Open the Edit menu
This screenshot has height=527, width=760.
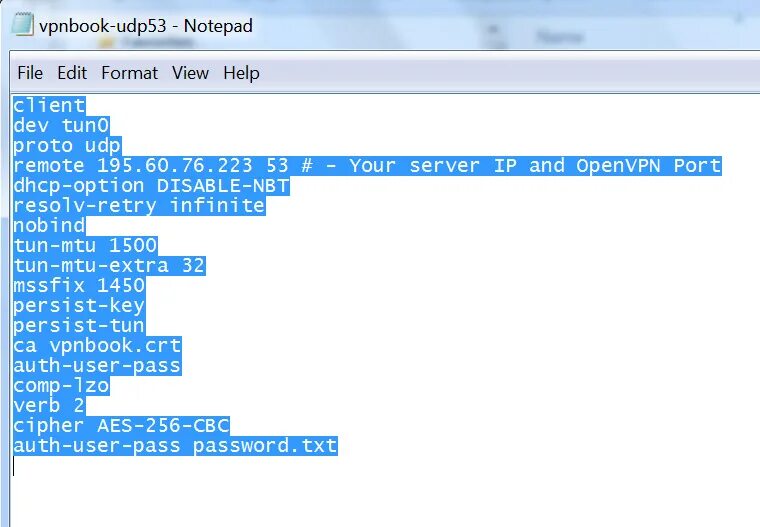point(72,73)
